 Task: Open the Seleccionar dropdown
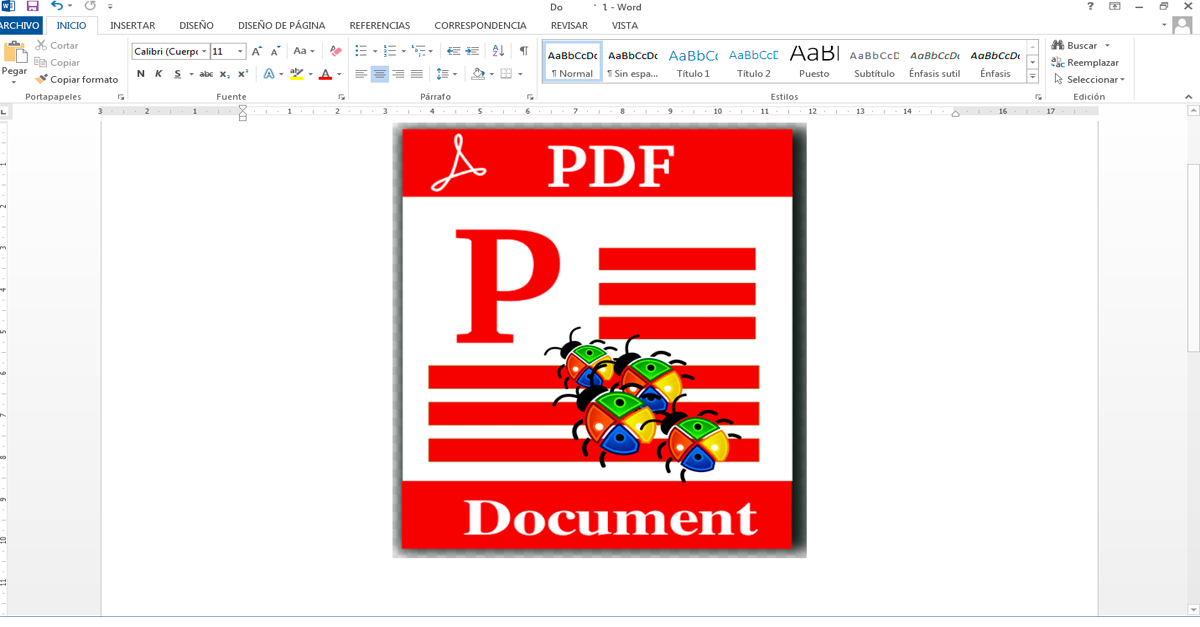[1088, 79]
